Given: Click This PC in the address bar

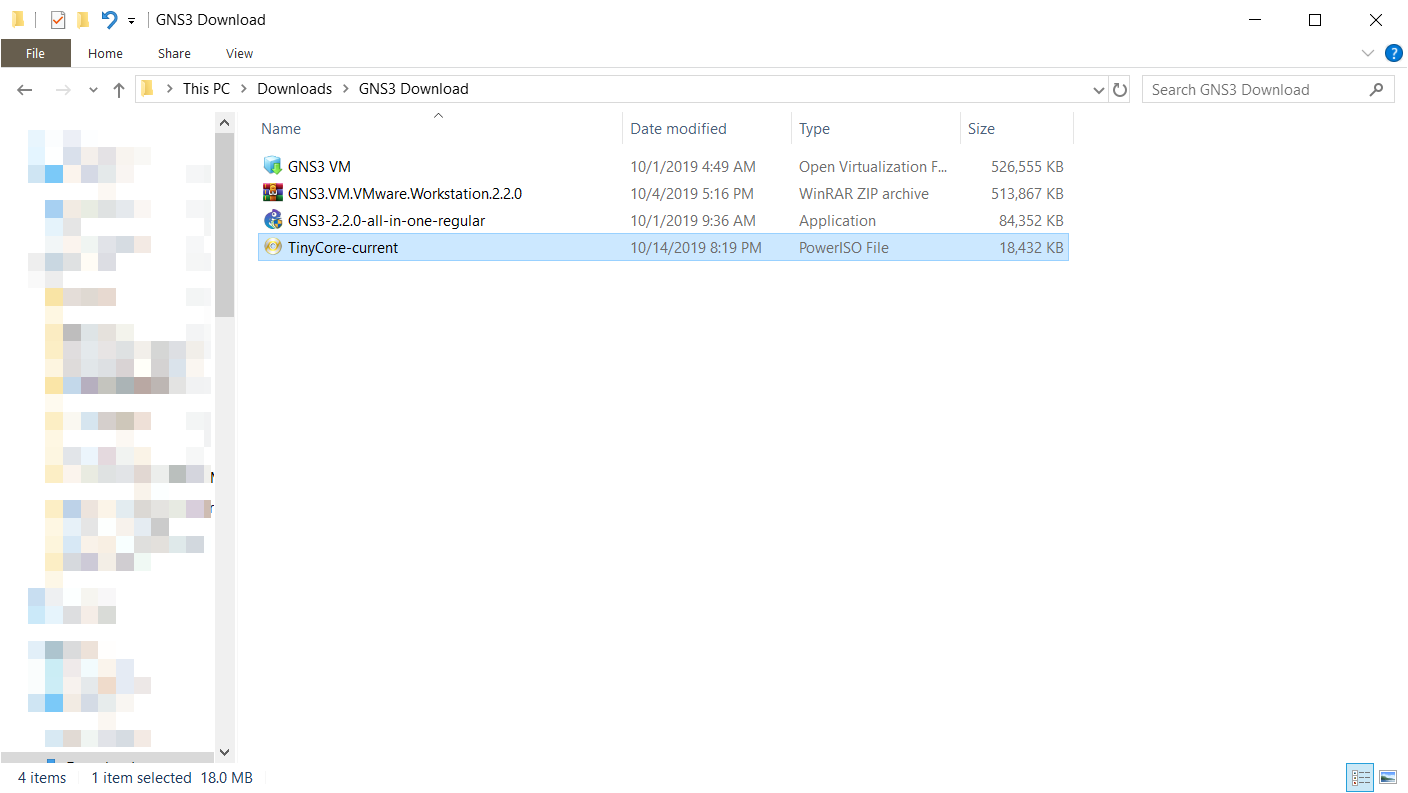Looking at the screenshot, I should coord(206,89).
